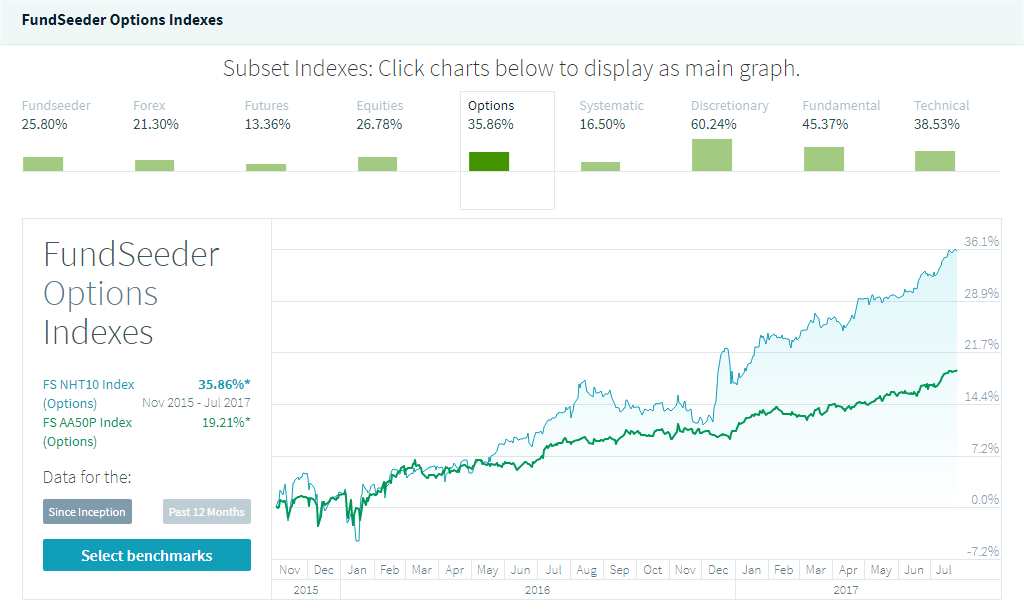1024x616 pixels.
Task: Click the Options subset index bar
Action: point(489,160)
